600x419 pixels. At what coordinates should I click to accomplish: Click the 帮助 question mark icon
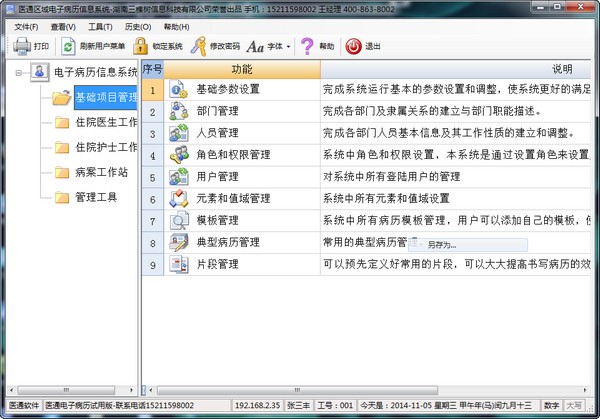[307, 46]
